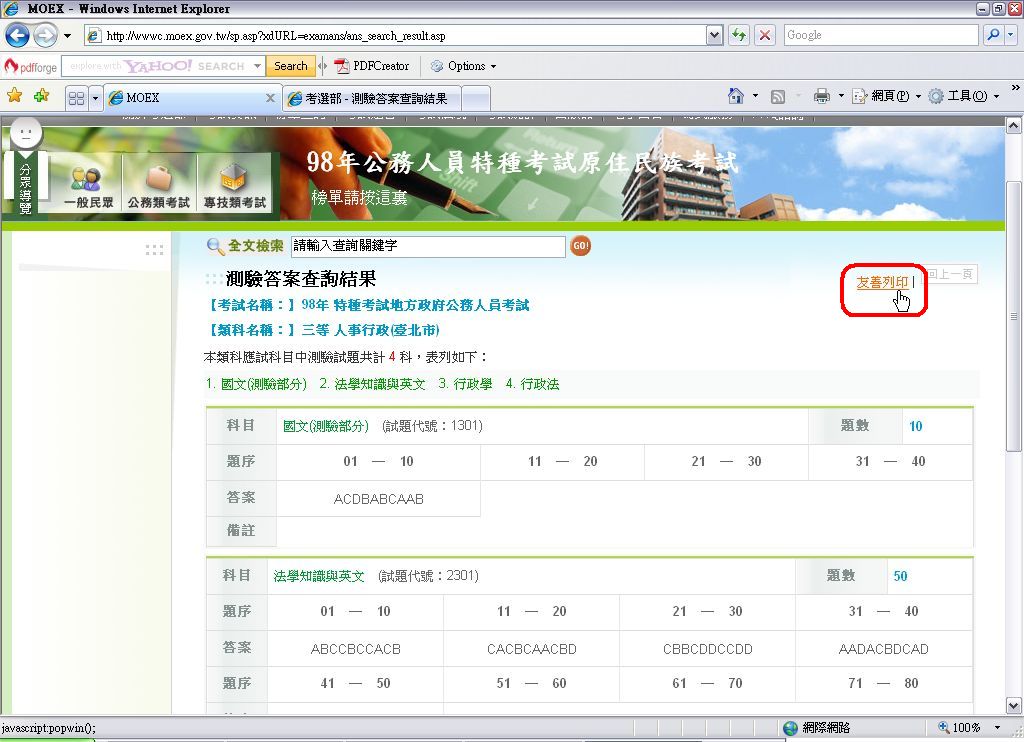Open the Quick Tabs grid icon
The width and height of the screenshot is (1024, 742).
(76, 98)
